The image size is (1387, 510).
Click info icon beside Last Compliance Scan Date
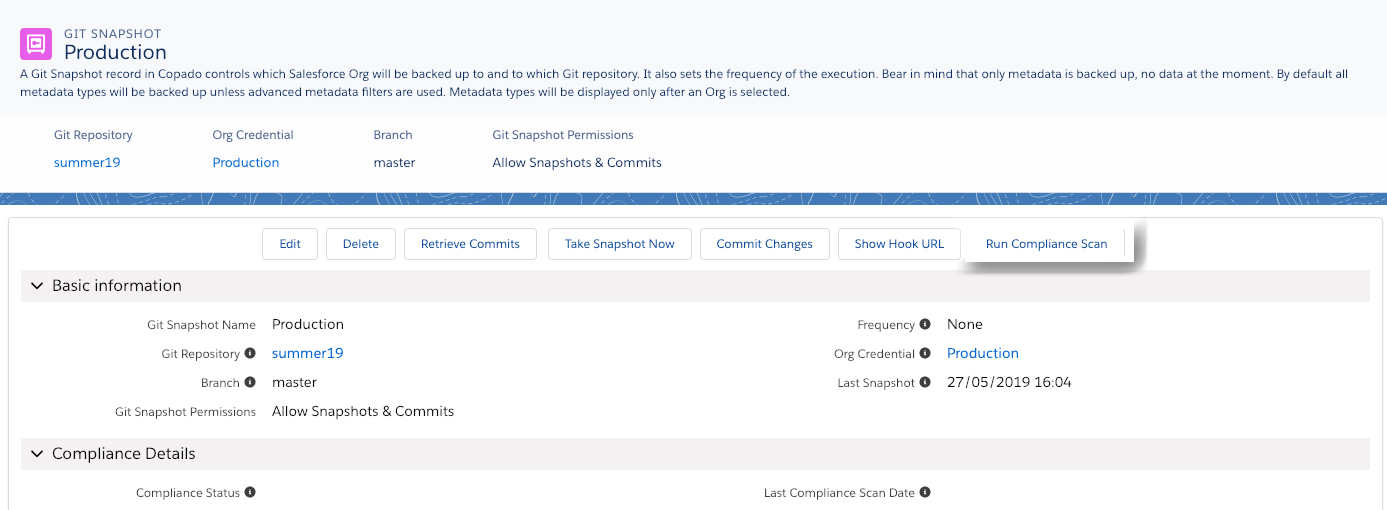click(925, 492)
